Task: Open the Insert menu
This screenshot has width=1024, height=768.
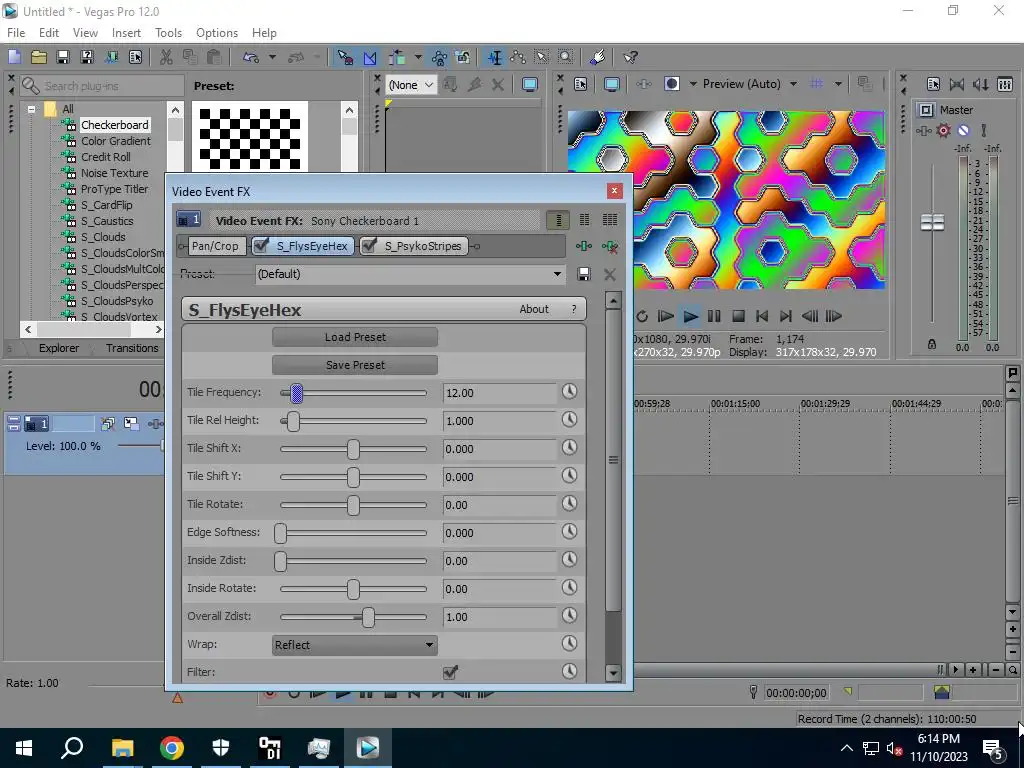Action: 126,33
